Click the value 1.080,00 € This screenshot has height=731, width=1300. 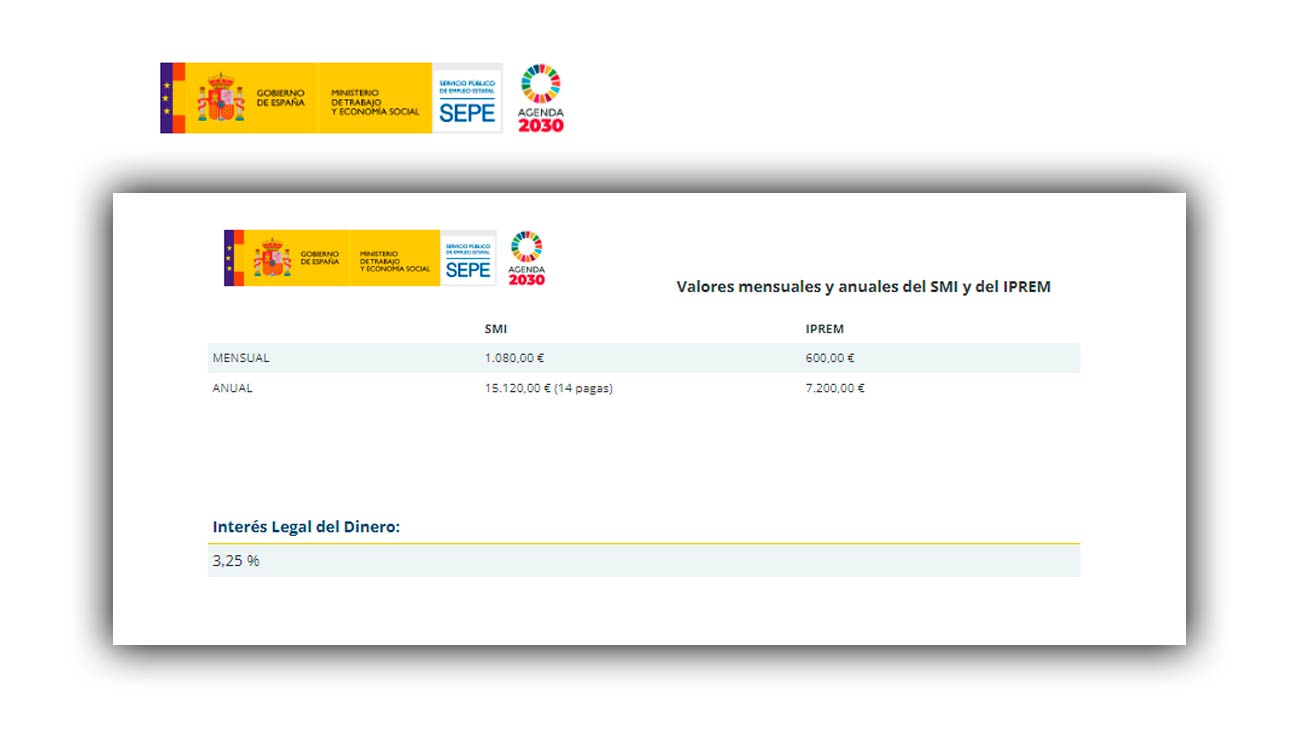point(514,358)
